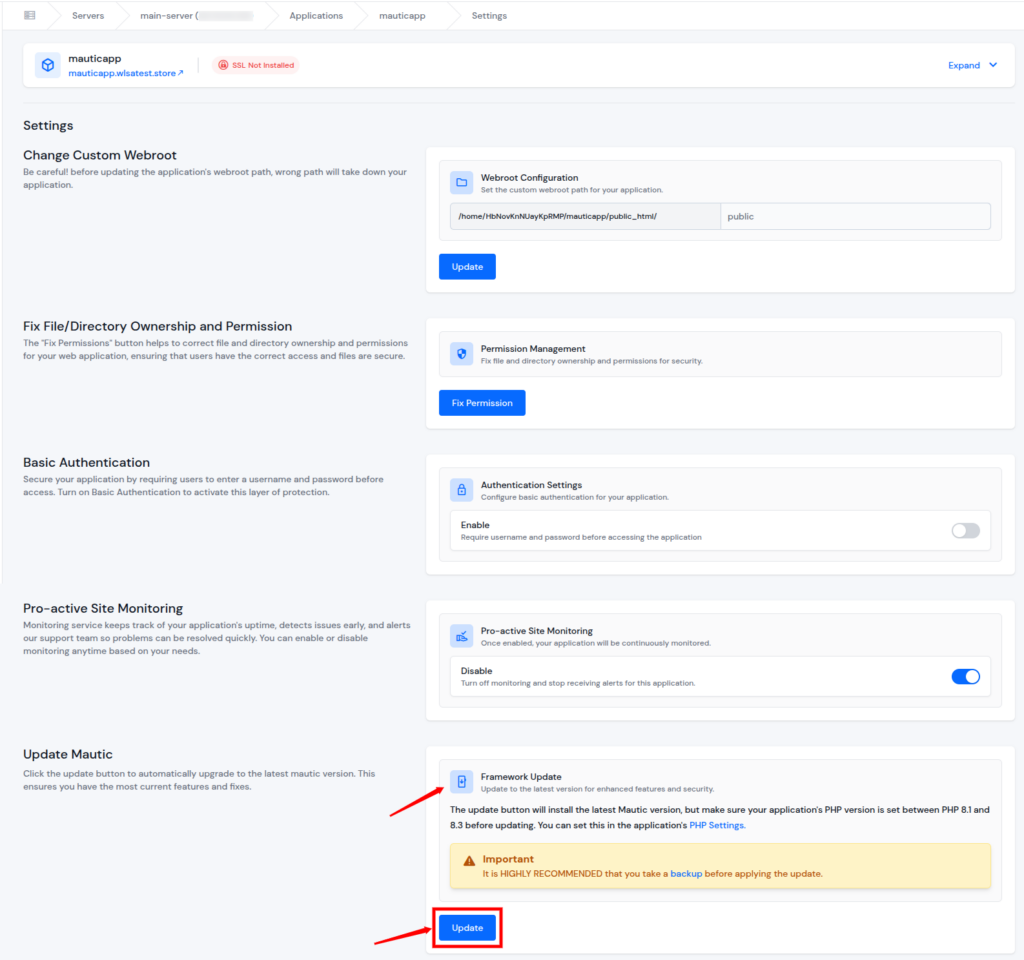Click the public webroot input field
Screen dimensions: 1024x960
point(855,216)
